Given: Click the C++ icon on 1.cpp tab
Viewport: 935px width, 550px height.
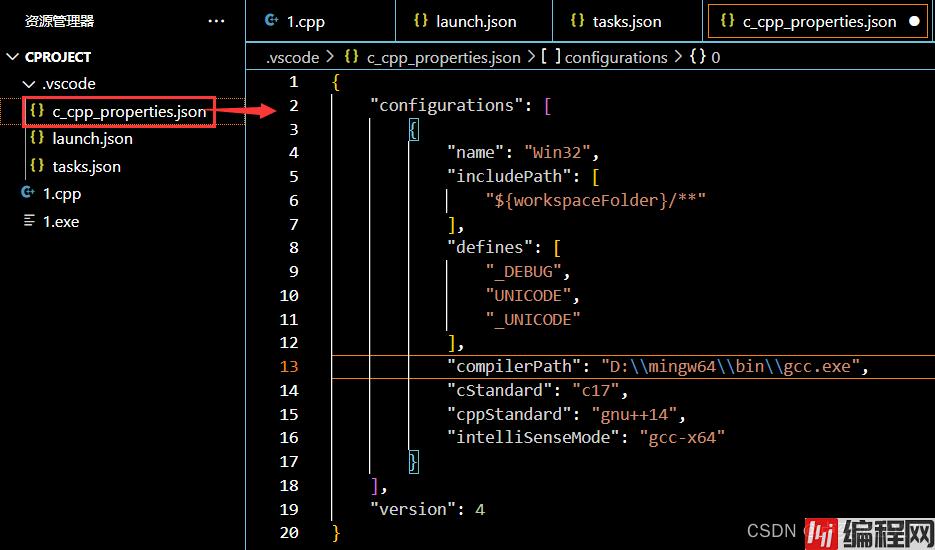Looking at the screenshot, I should pyautogui.click(x=271, y=21).
